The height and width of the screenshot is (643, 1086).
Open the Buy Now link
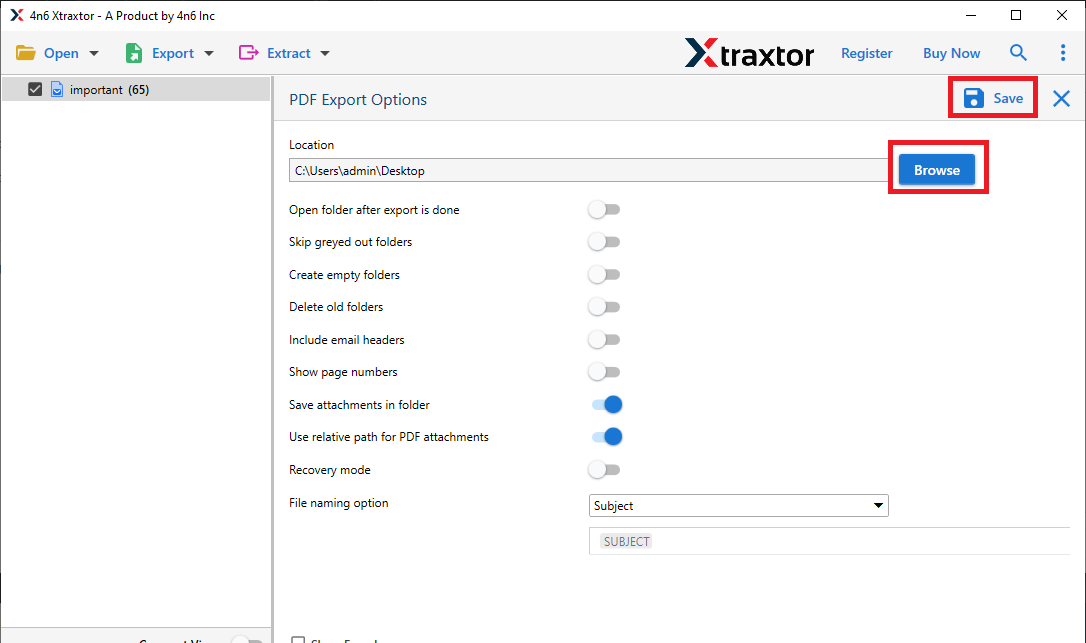click(x=951, y=53)
